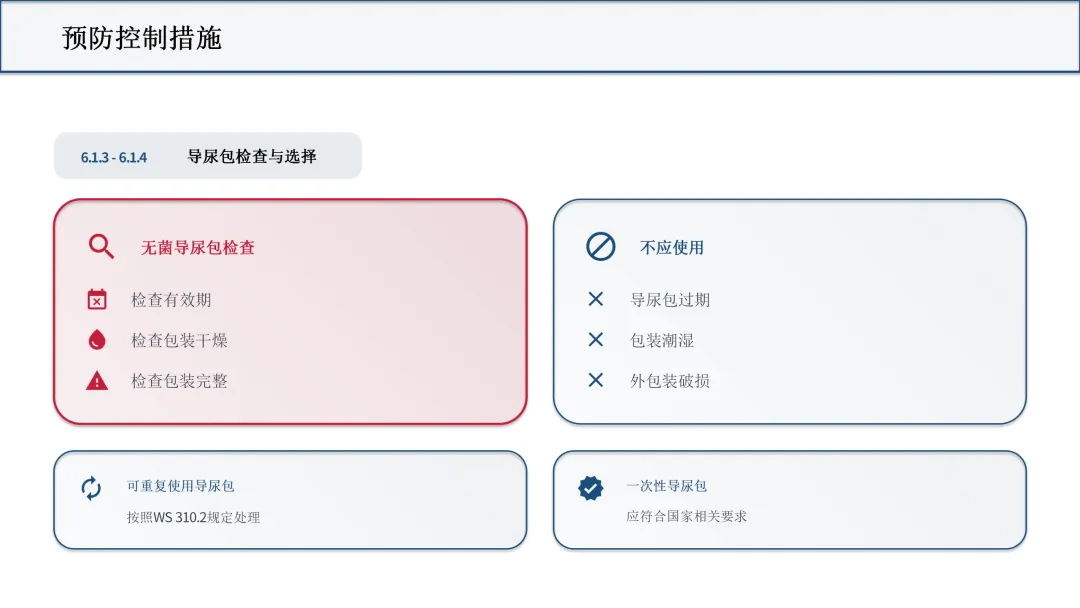
Task: Click the 无菌导尿包检查 card title
Action: 198,247
